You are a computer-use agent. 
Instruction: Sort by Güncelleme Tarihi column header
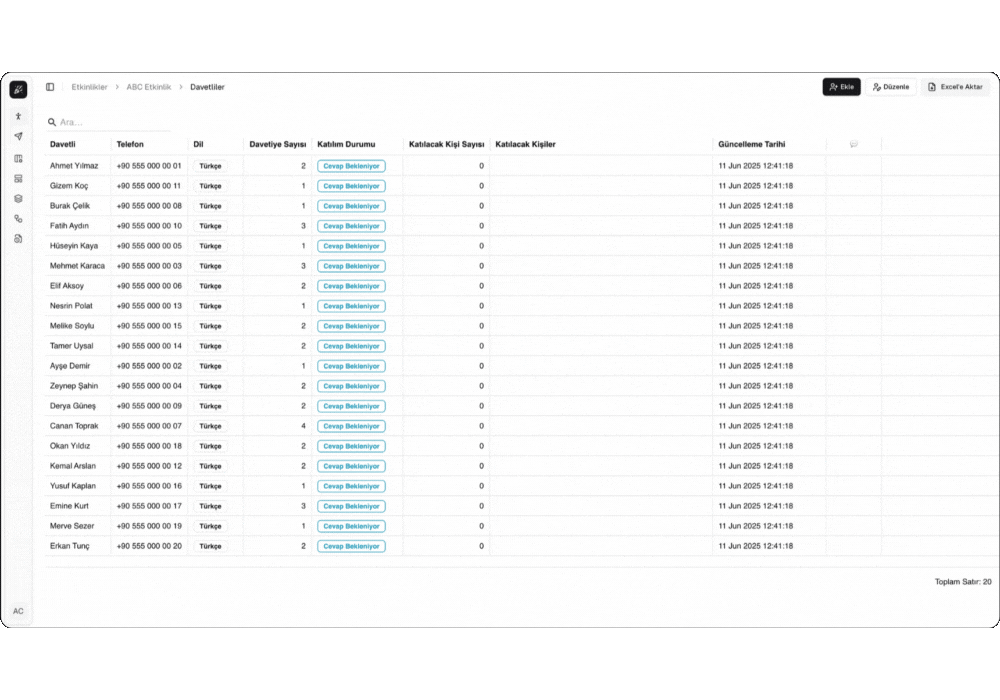(751, 144)
